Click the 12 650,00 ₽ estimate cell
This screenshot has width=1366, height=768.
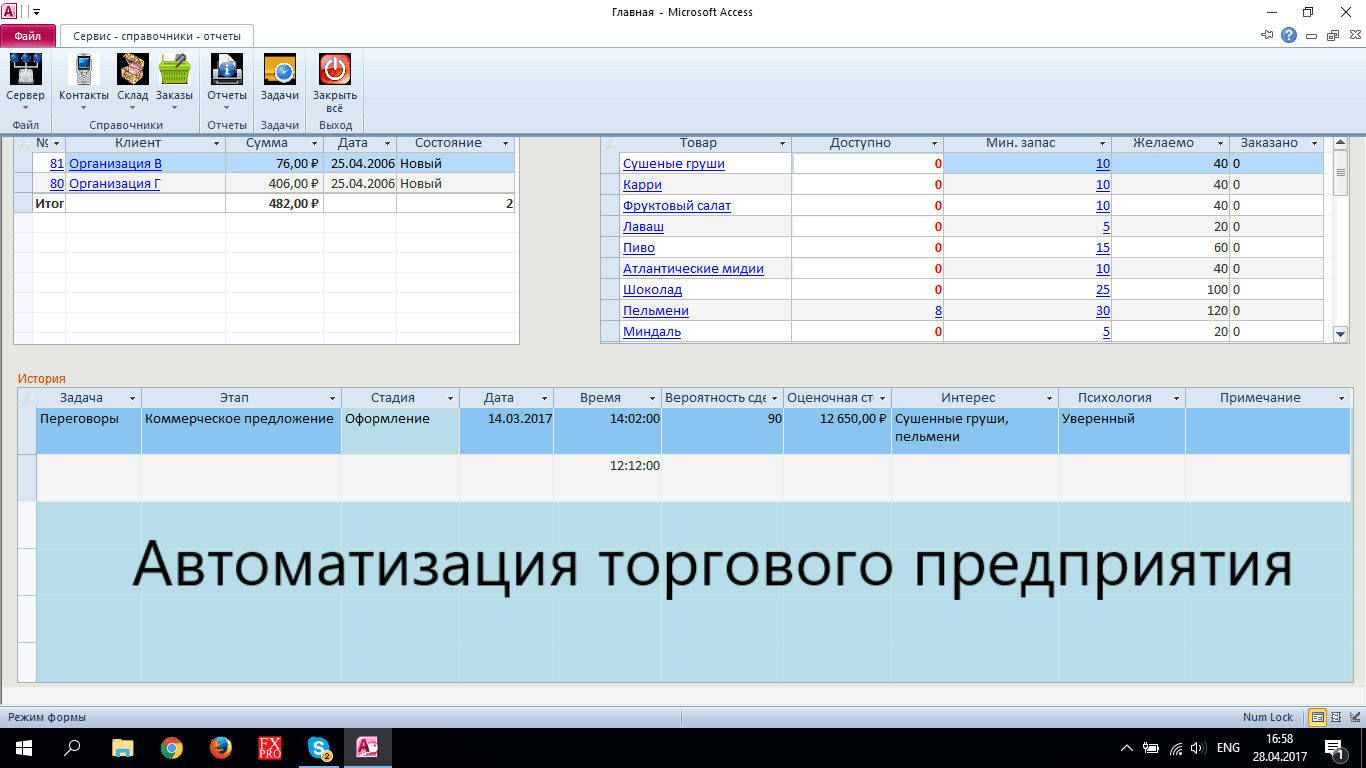click(x=837, y=431)
